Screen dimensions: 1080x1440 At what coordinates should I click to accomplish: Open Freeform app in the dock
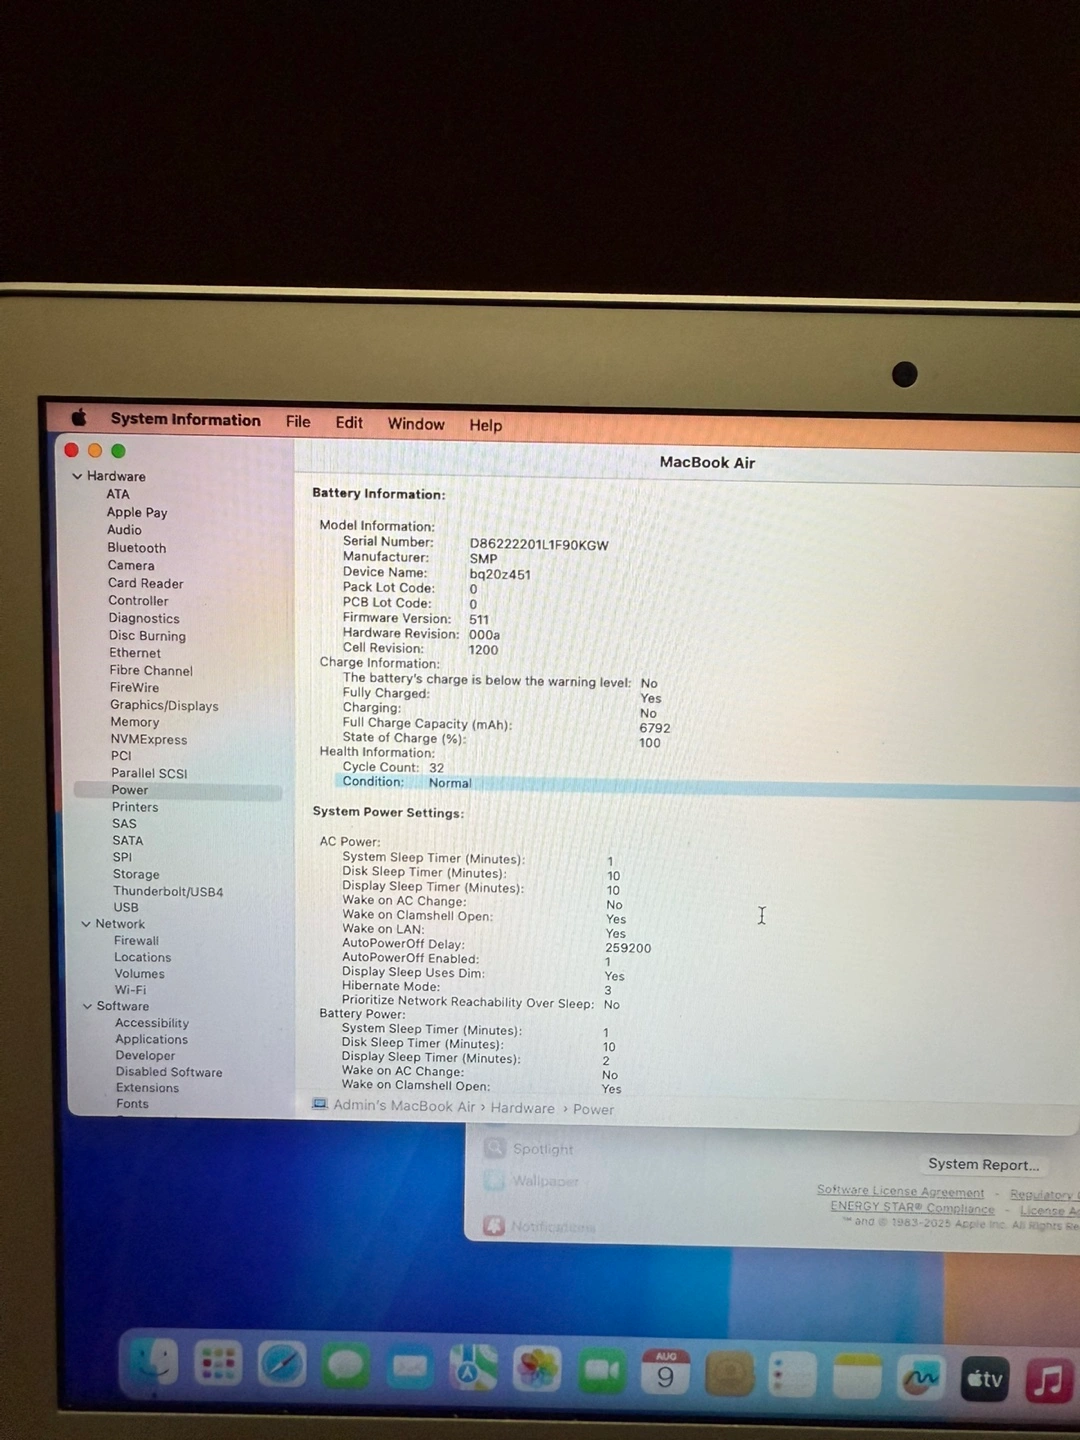coord(921,1380)
